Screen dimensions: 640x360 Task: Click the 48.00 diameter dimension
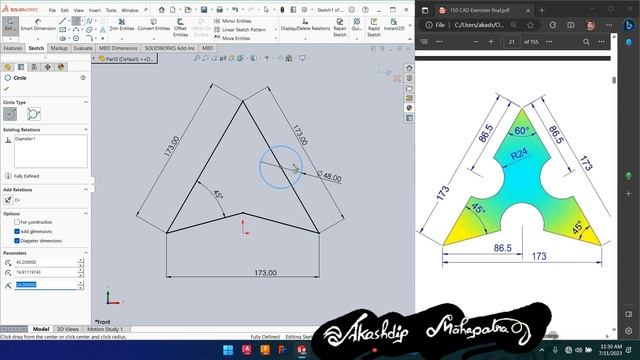(x=330, y=177)
